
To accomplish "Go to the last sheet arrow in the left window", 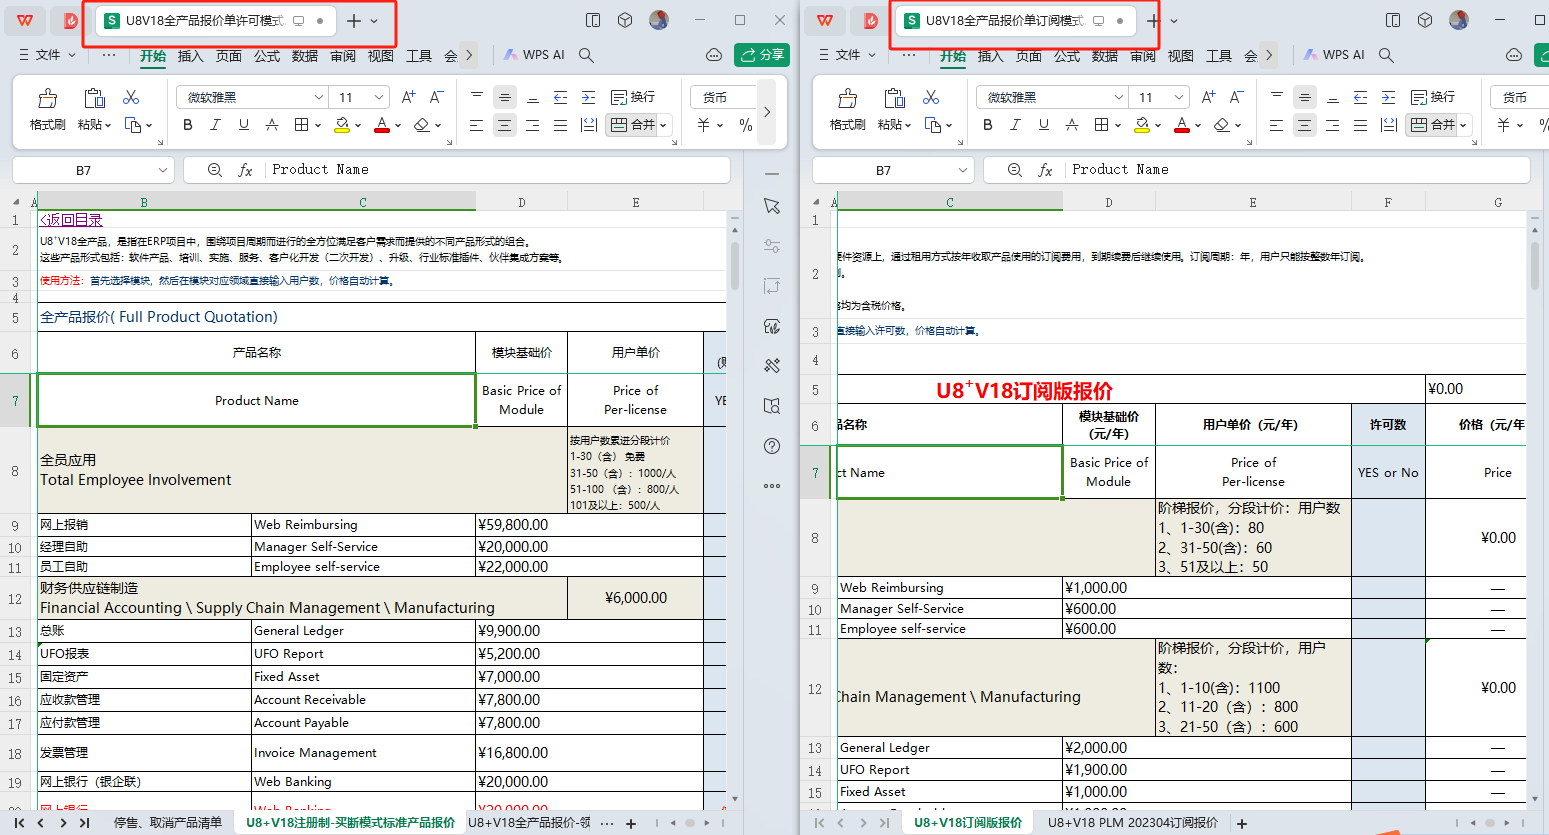I will pos(85,823).
